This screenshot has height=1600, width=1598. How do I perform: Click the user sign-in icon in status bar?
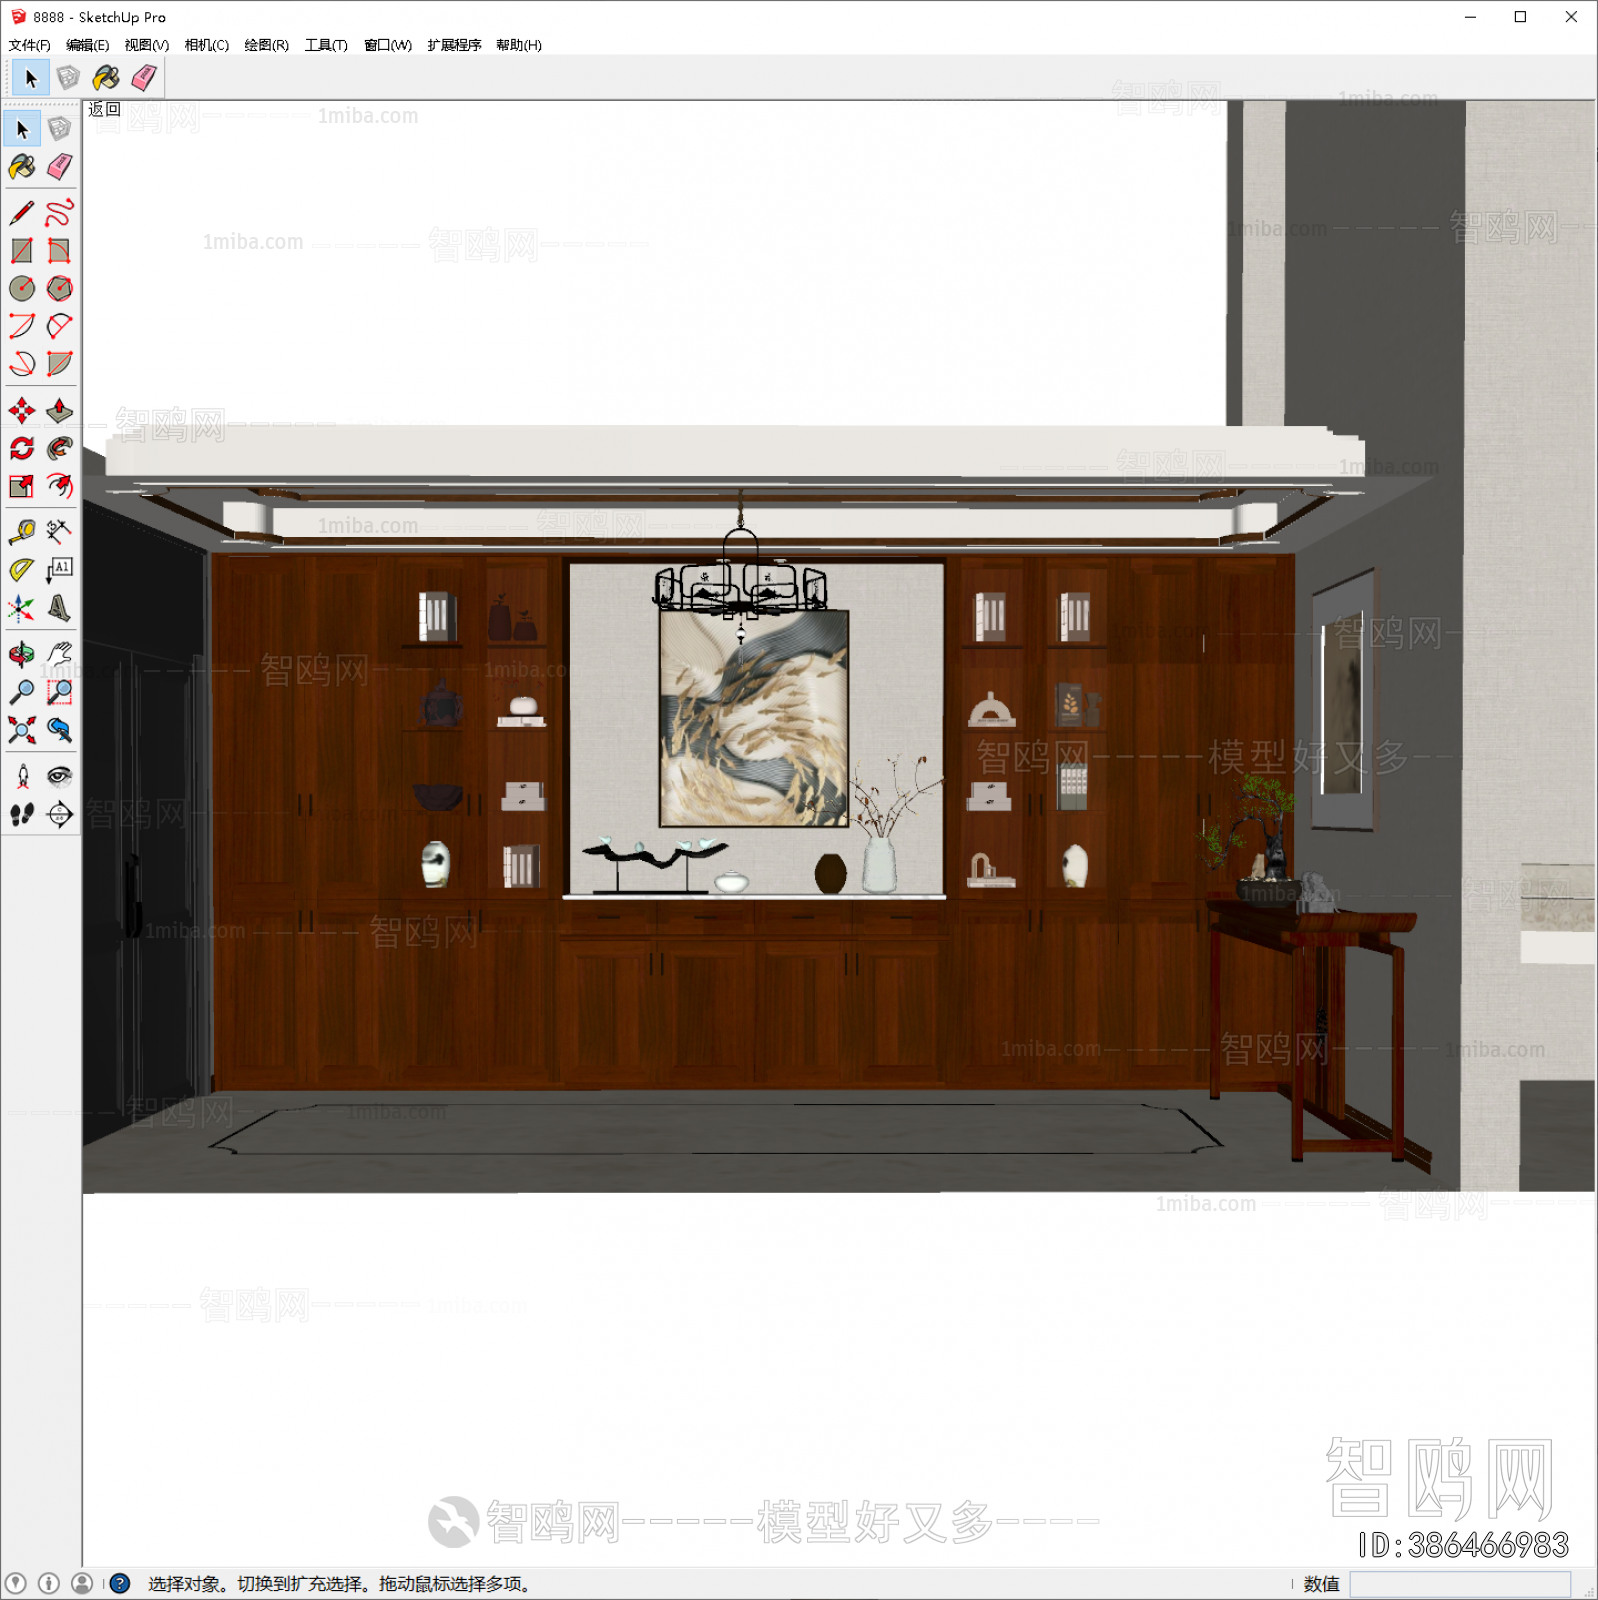tap(82, 1584)
